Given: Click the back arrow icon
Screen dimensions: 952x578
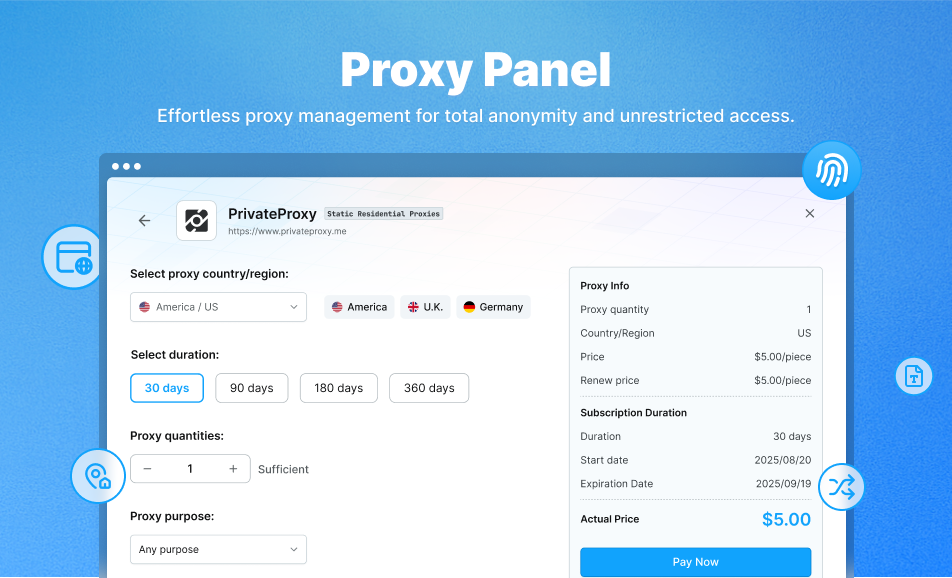Looking at the screenshot, I should tap(144, 221).
